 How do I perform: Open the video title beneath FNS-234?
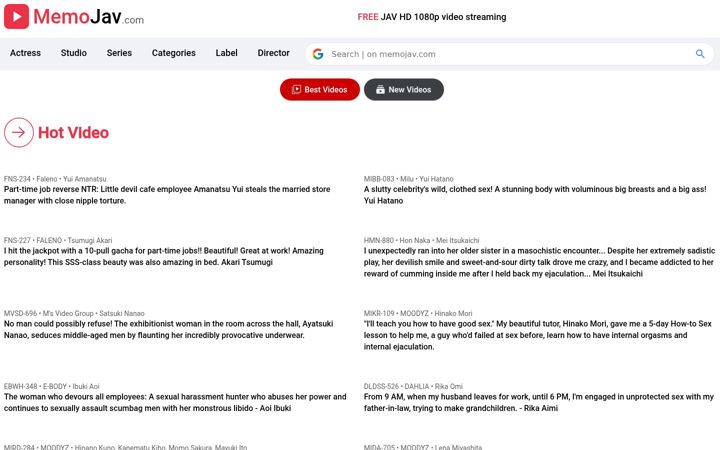pos(167,195)
